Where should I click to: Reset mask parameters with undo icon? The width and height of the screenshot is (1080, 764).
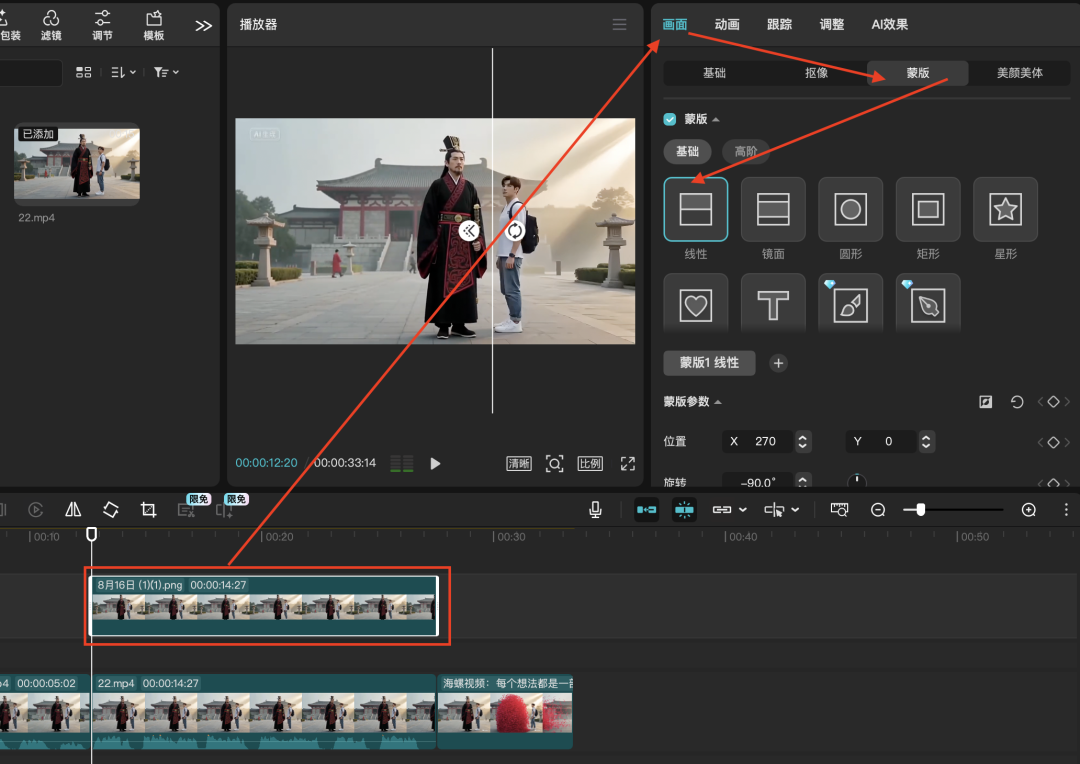[x=1017, y=402]
